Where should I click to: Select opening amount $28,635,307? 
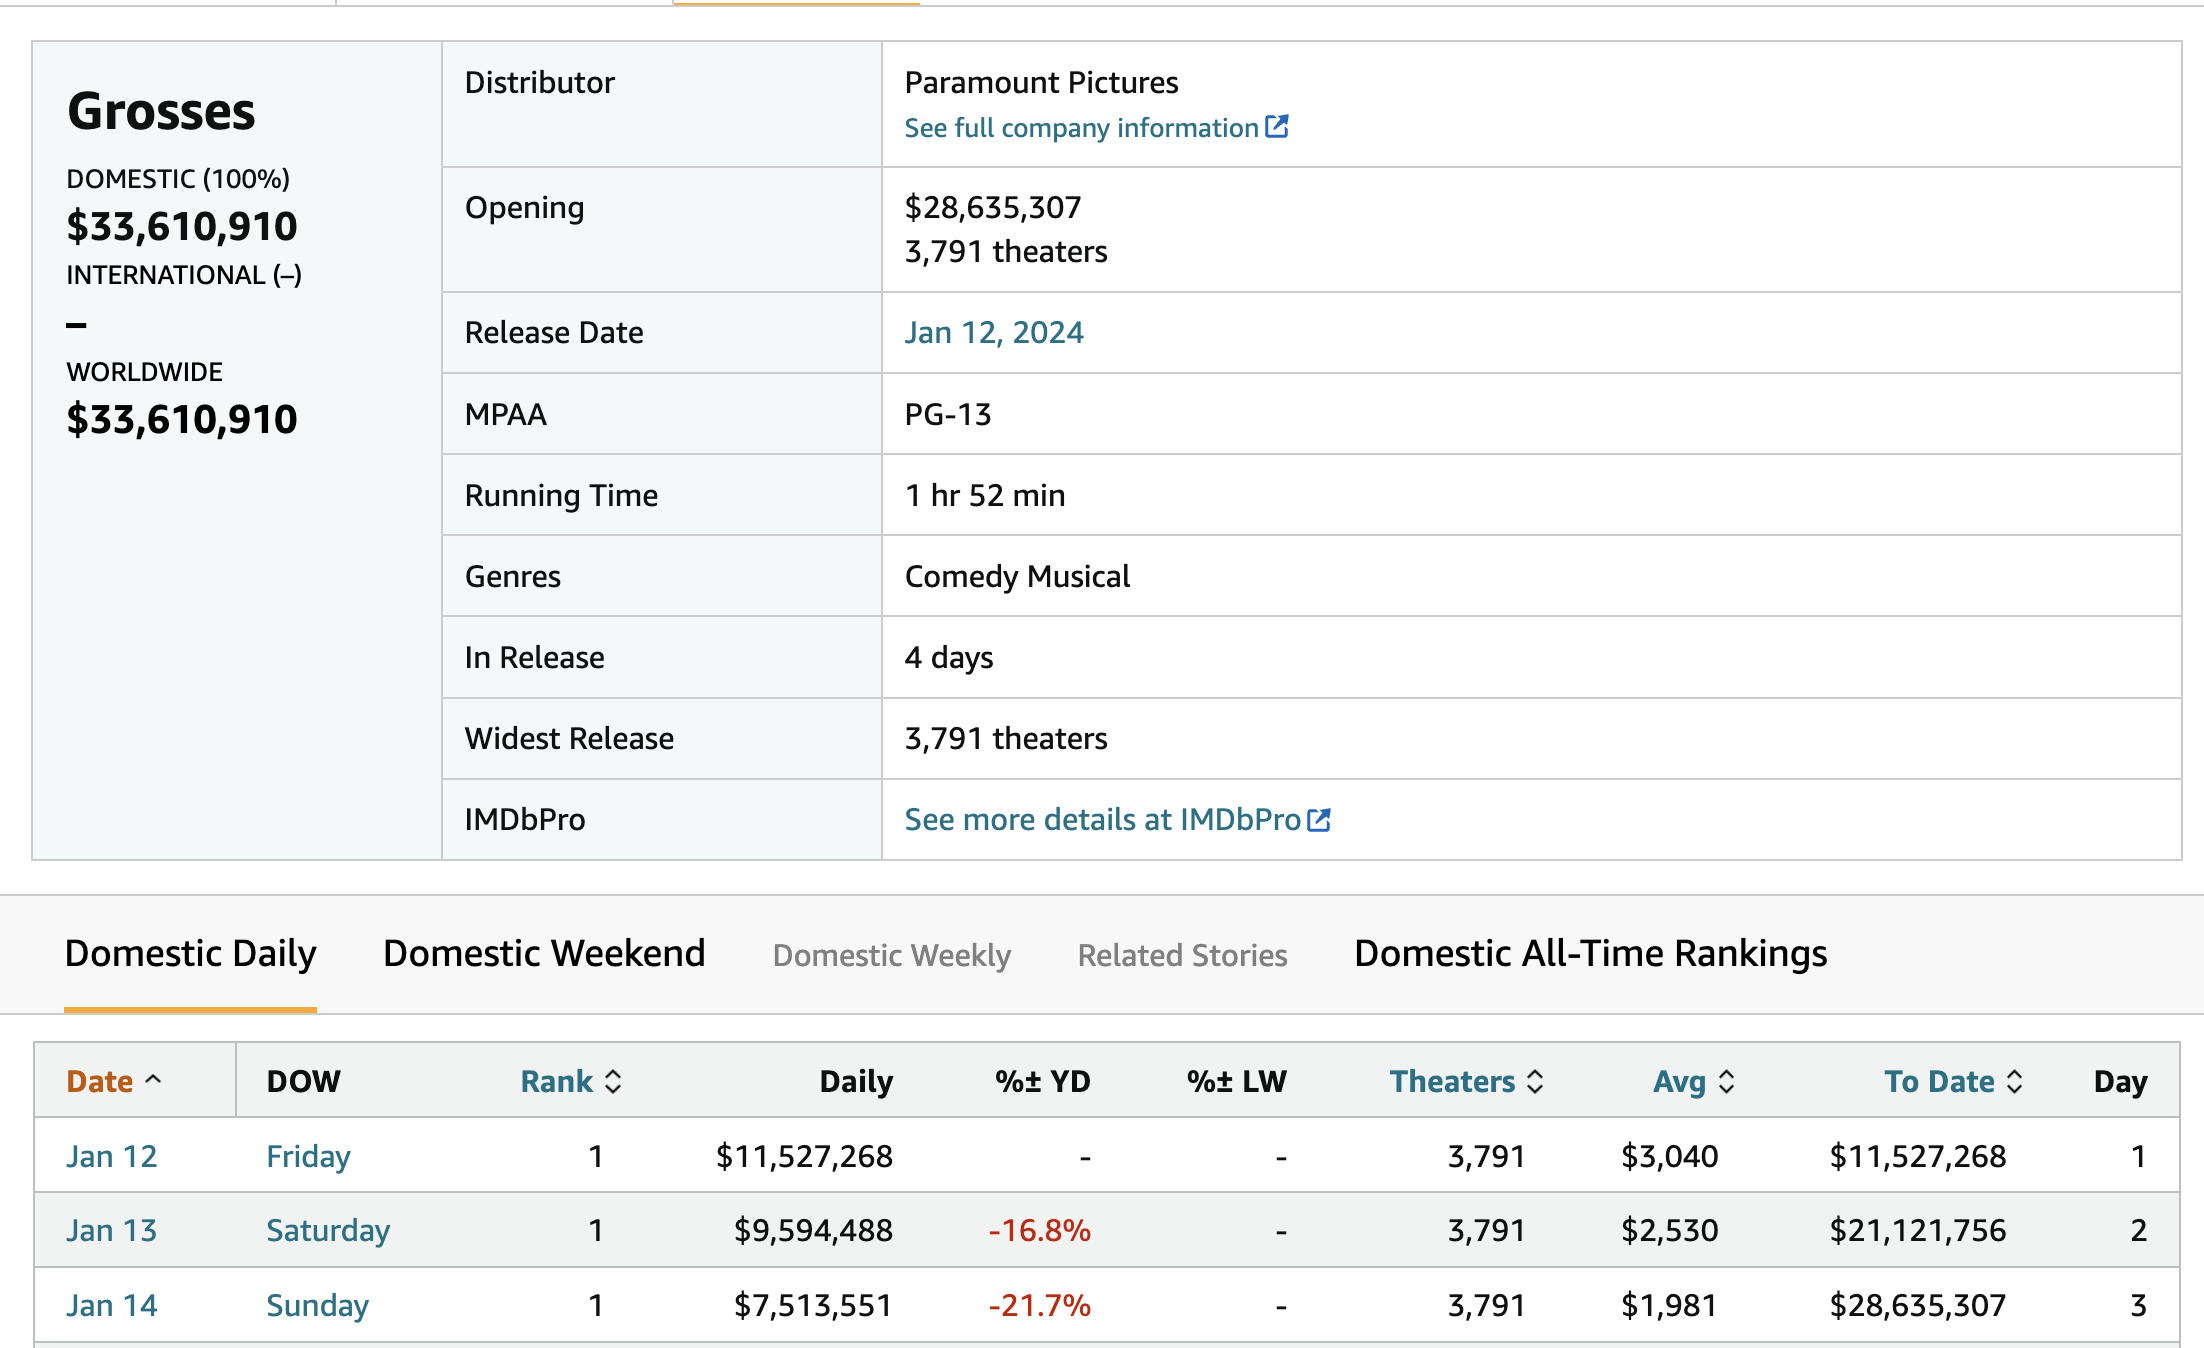pos(993,207)
